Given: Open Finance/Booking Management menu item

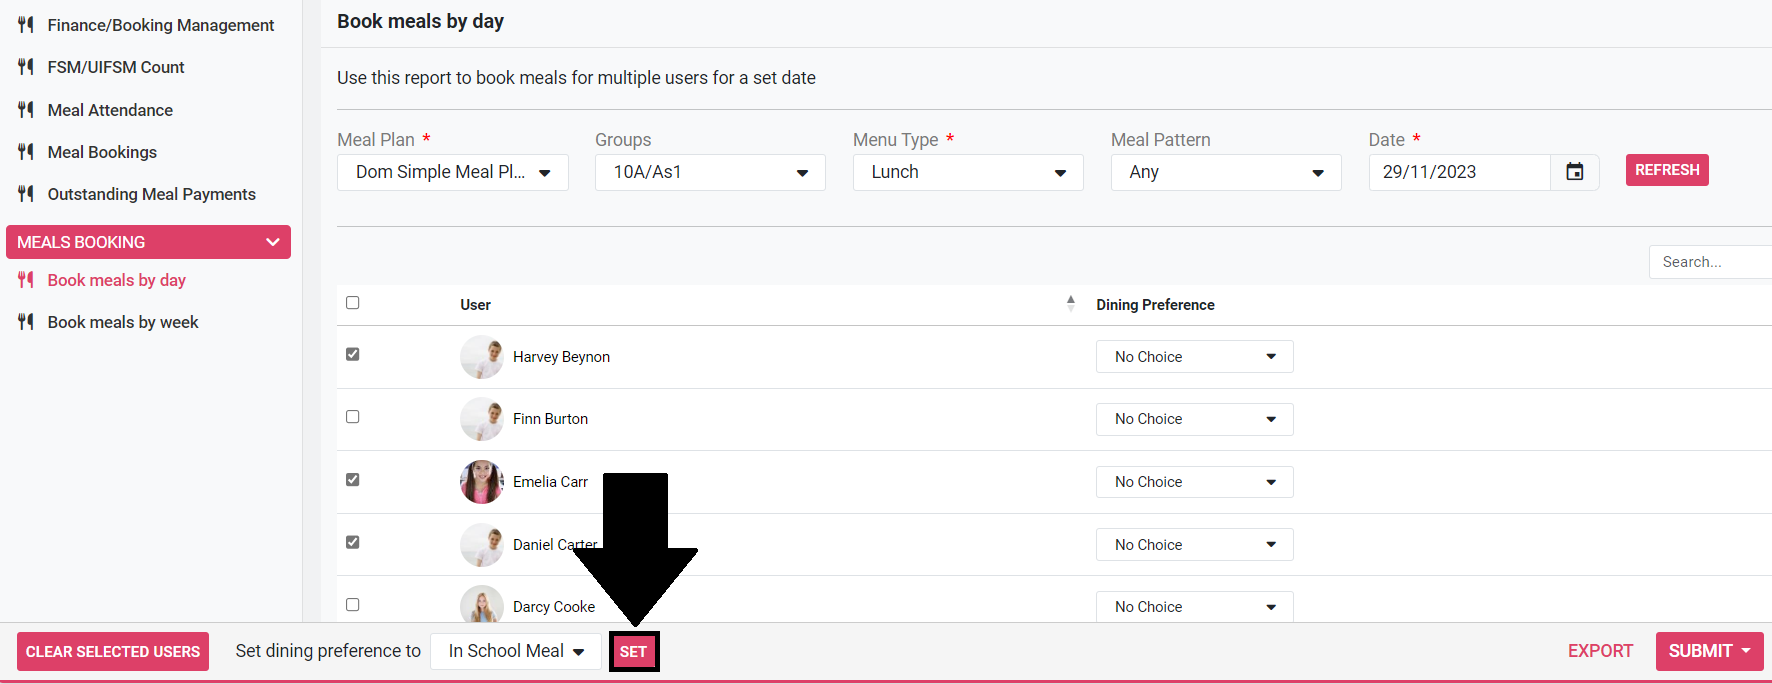Looking at the screenshot, I should point(160,25).
